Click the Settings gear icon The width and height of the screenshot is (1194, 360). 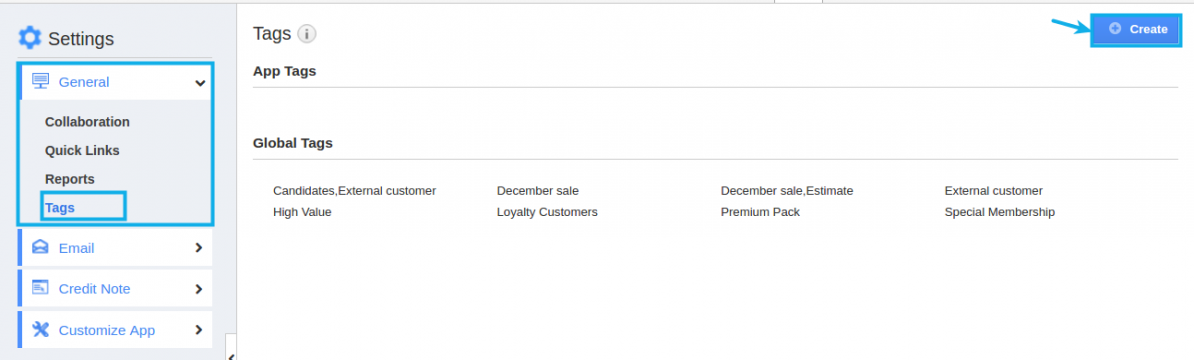pyautogui.click(x=30, y=37)
